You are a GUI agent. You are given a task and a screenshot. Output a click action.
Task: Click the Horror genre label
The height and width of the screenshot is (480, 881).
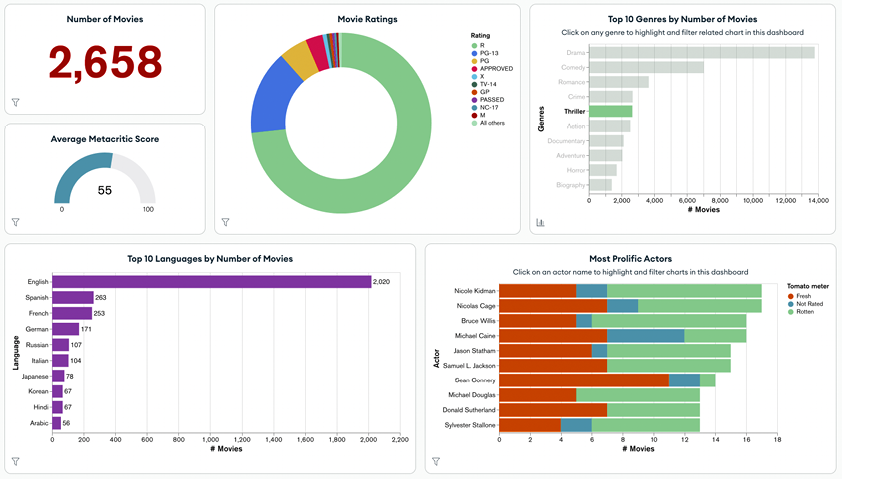pos(576,170)
